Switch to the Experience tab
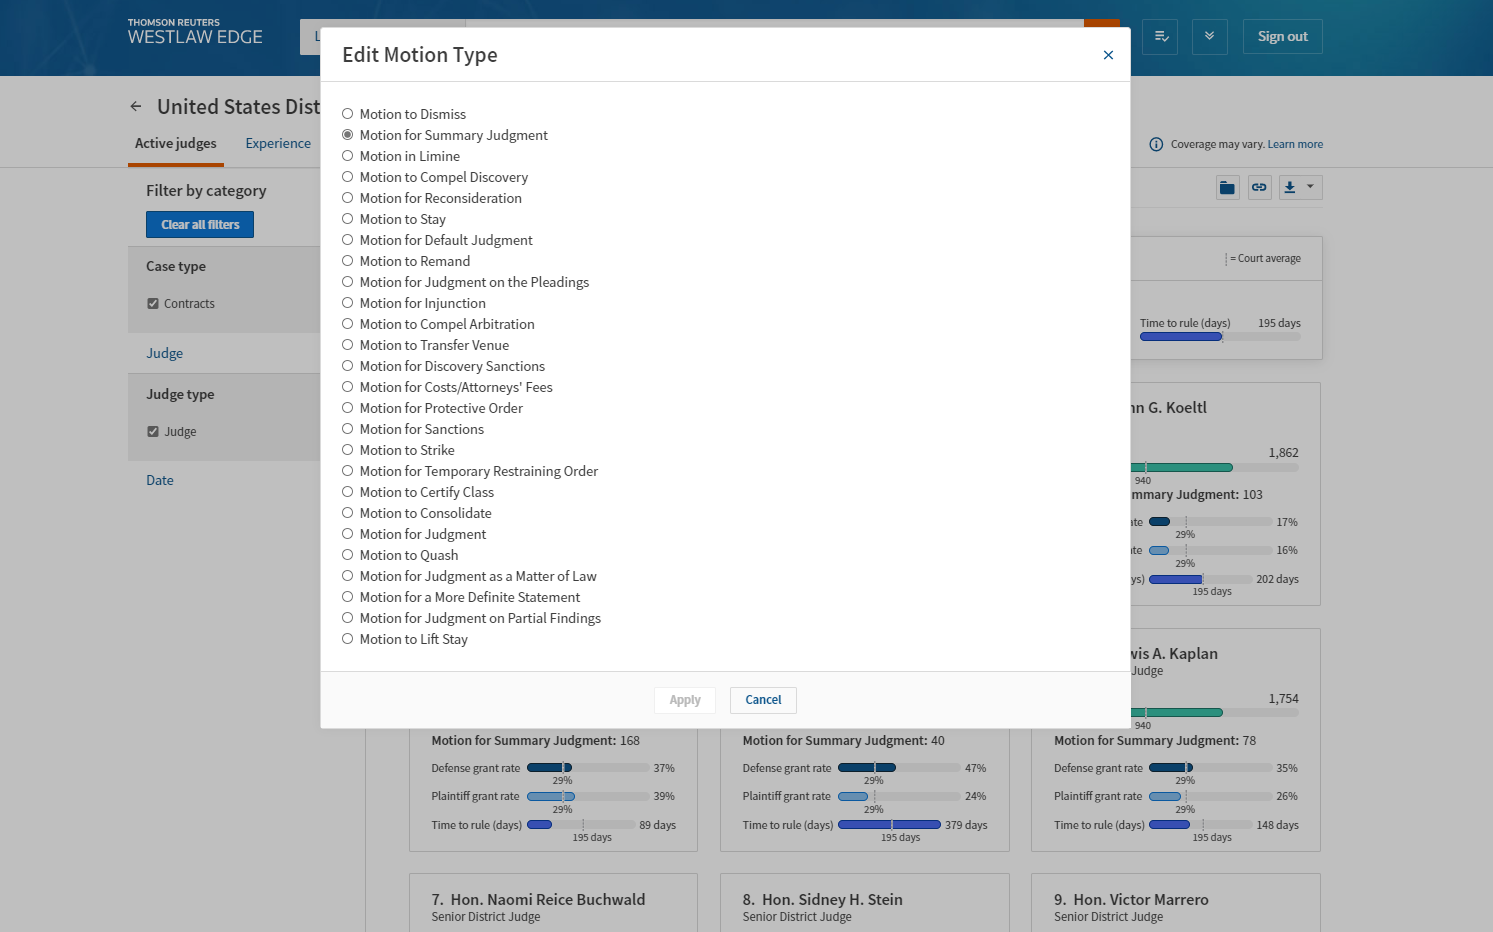The image size is (1493, 932). pyautogui.click(x=278, y=143)
